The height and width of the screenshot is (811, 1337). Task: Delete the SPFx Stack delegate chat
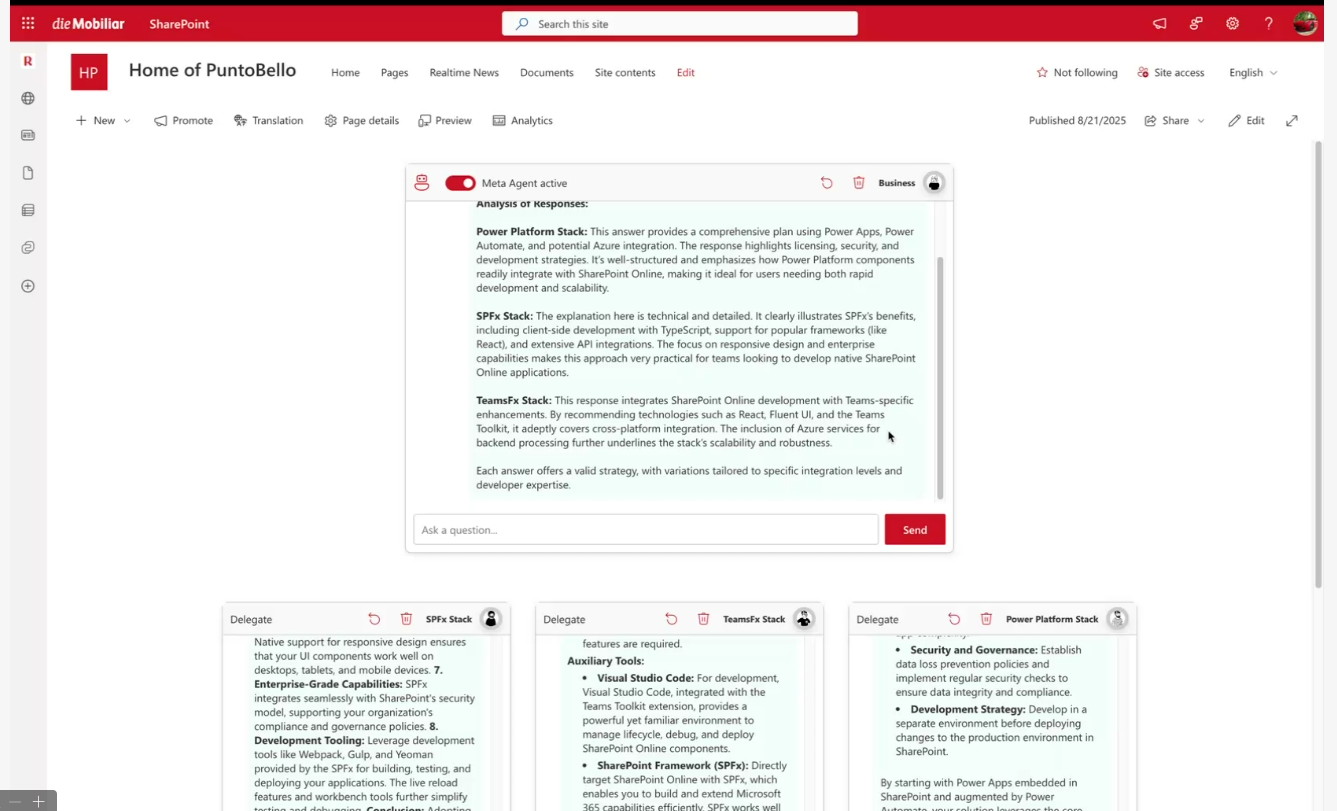point(406,619)
